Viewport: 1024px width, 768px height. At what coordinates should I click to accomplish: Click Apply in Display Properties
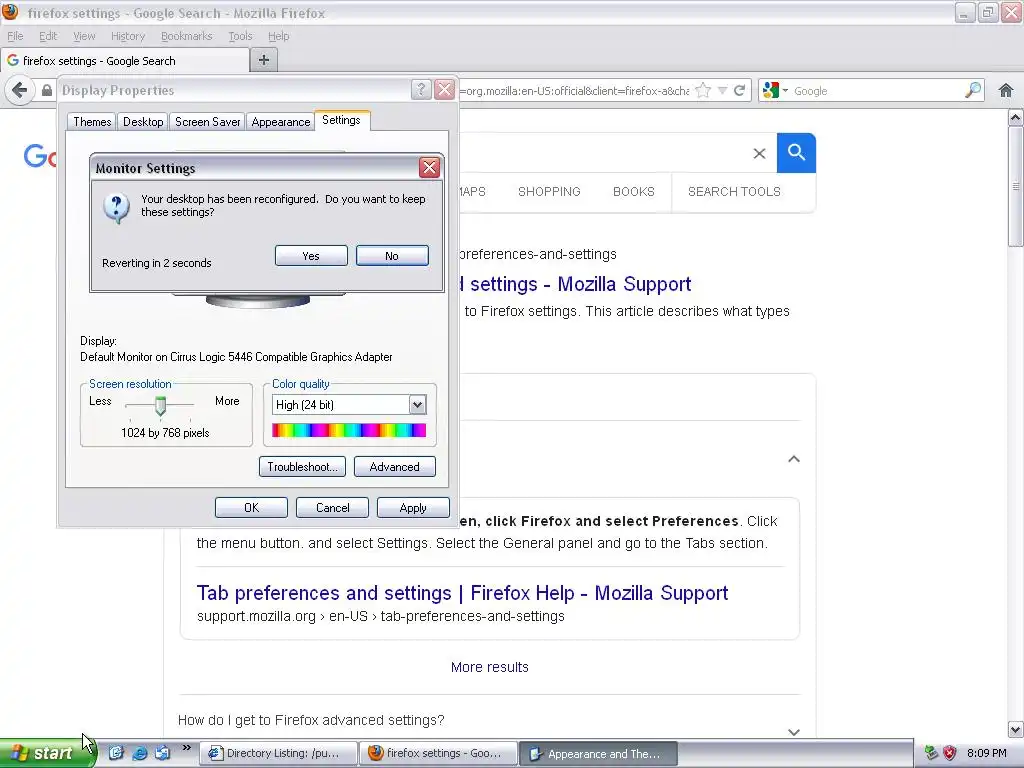click(x=413, y=507)
